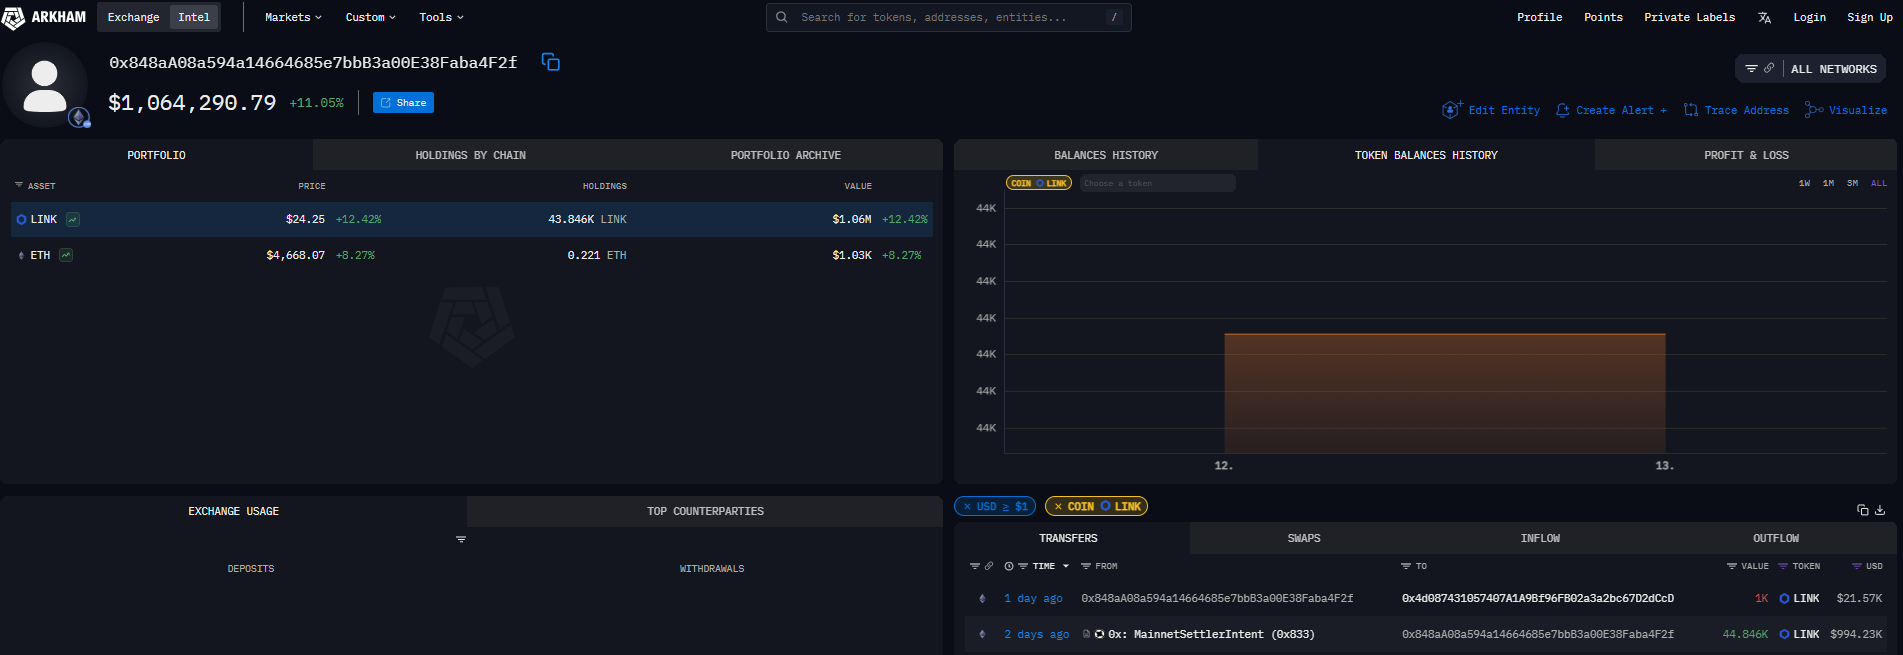Remove the COIN LINK filter chip in transfers
The width and height of the screenshot is (1903, 655).
pos(1058,507)
